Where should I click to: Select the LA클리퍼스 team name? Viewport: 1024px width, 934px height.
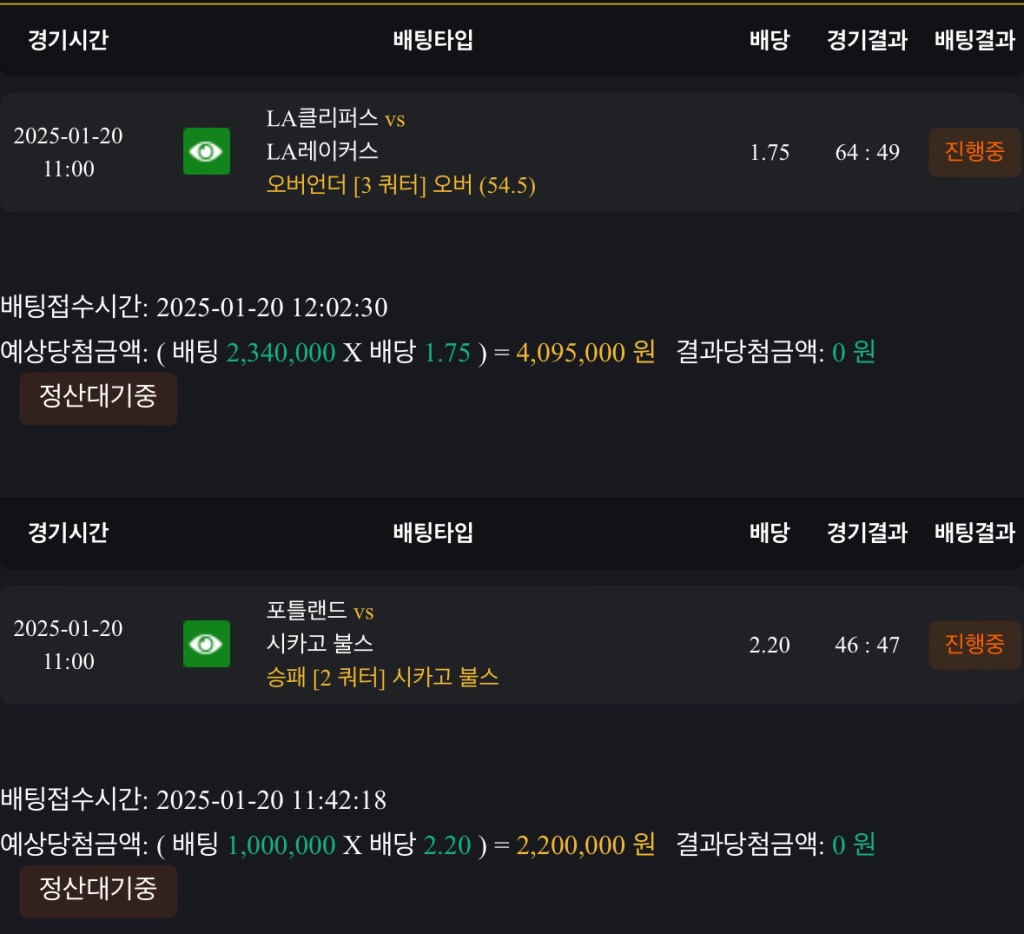tap(322, 119)
